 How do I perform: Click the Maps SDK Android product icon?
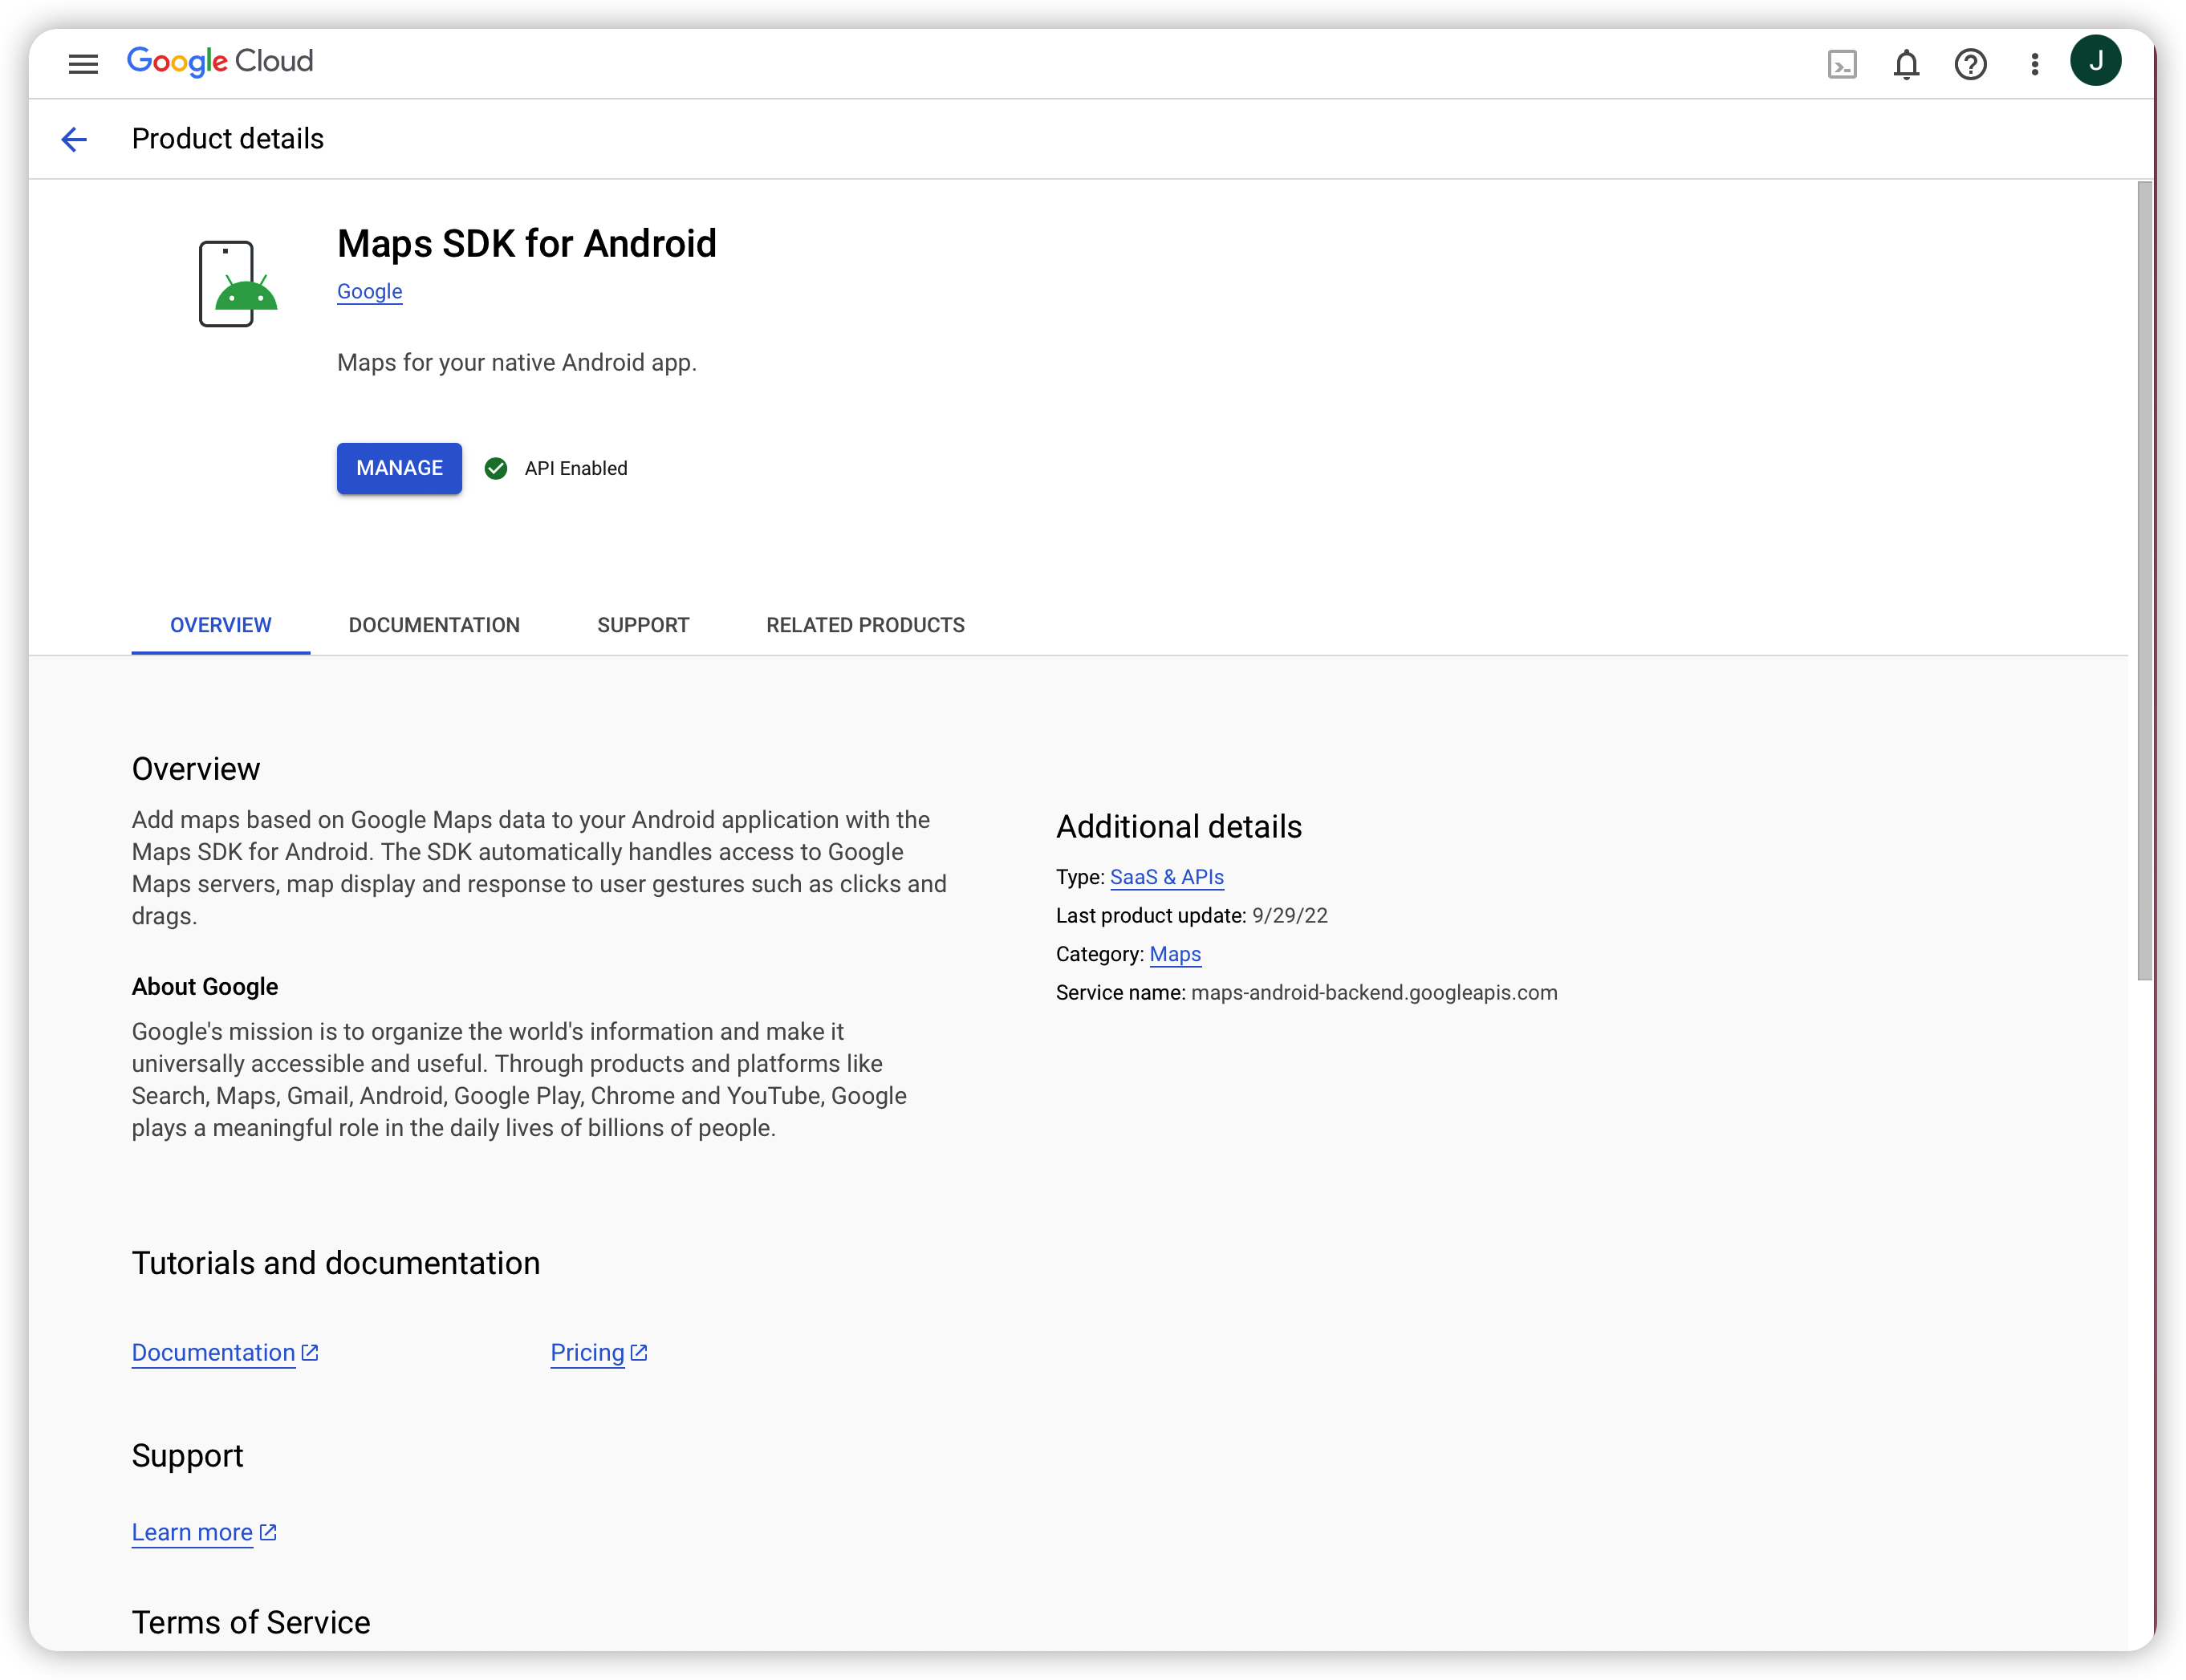click(237, 283)
